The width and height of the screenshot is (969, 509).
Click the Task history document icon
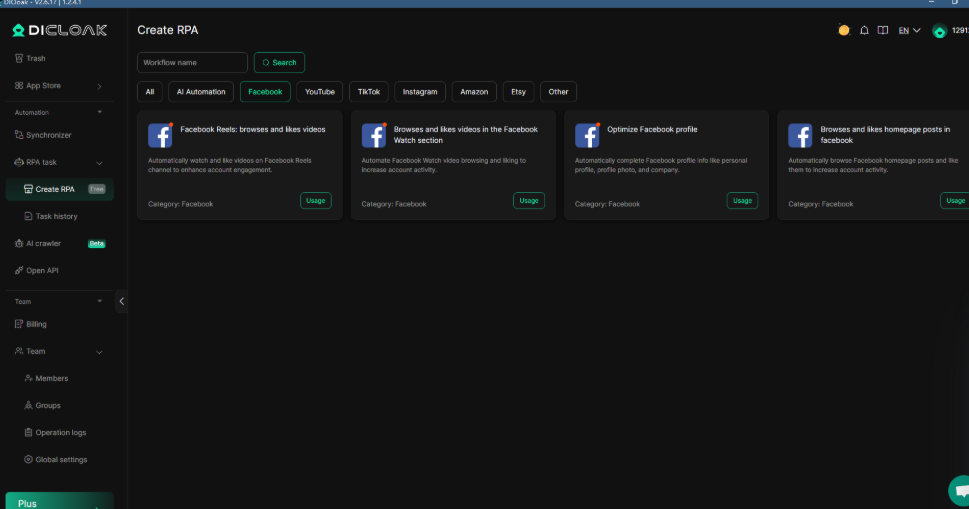28,216
